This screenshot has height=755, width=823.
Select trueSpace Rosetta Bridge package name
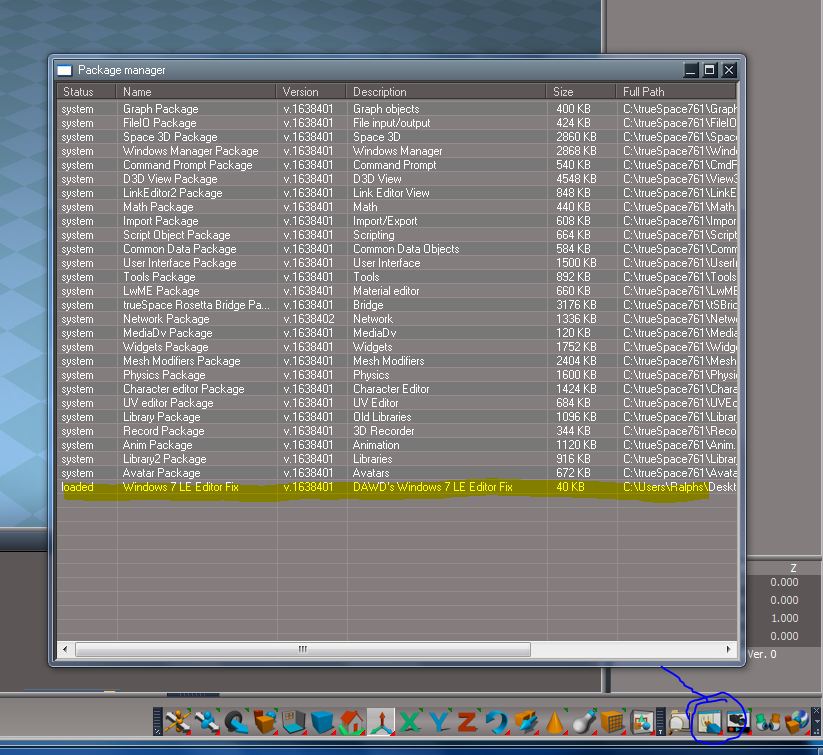tap(196, 305)
